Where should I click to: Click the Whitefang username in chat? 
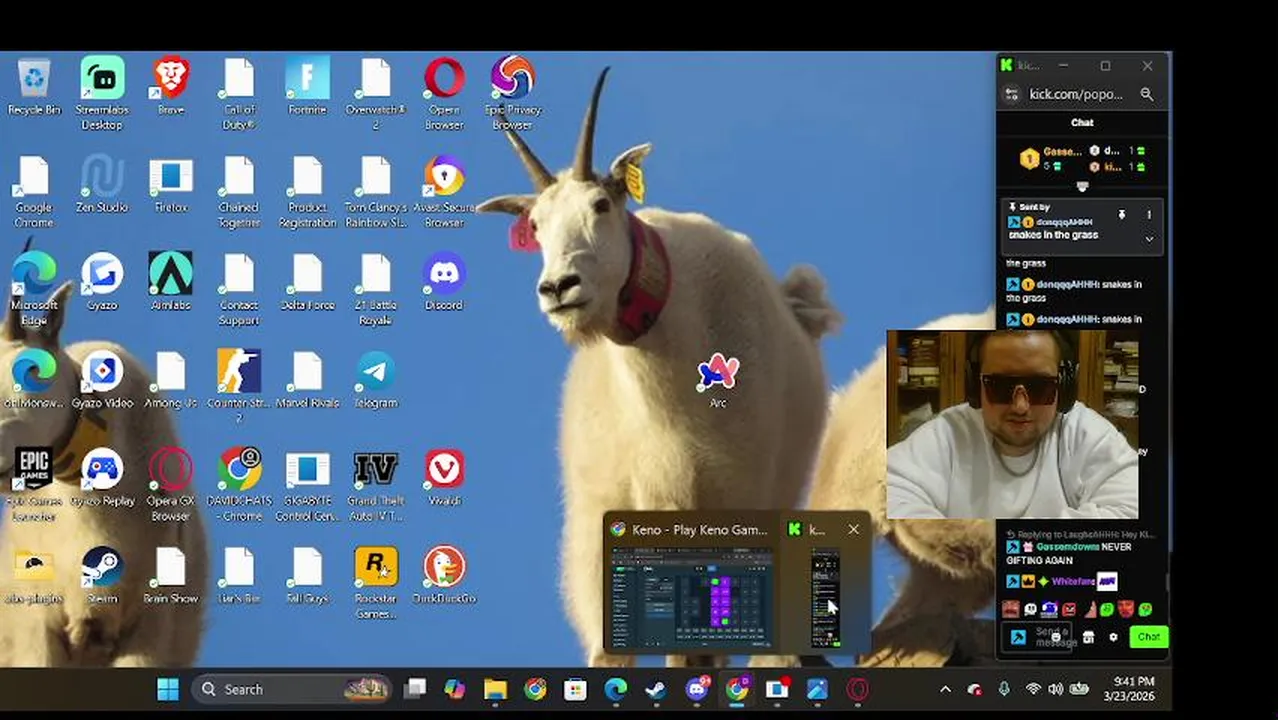click(x=1074, y=581)
